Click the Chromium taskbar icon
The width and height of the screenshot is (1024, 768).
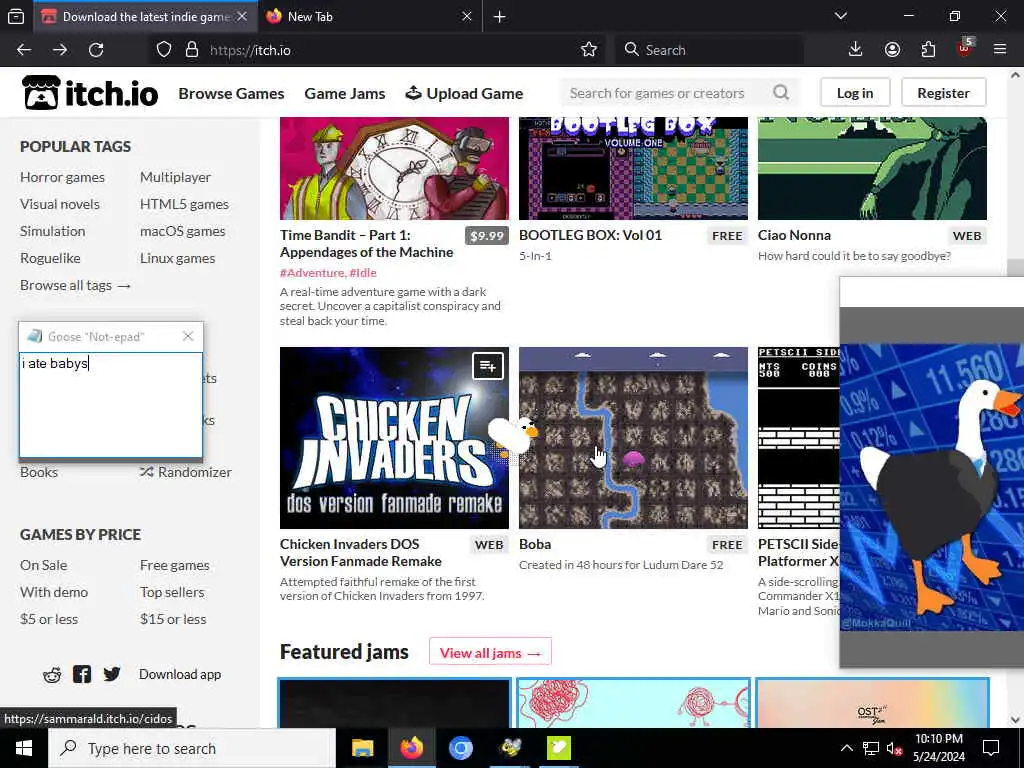point(460,748)
